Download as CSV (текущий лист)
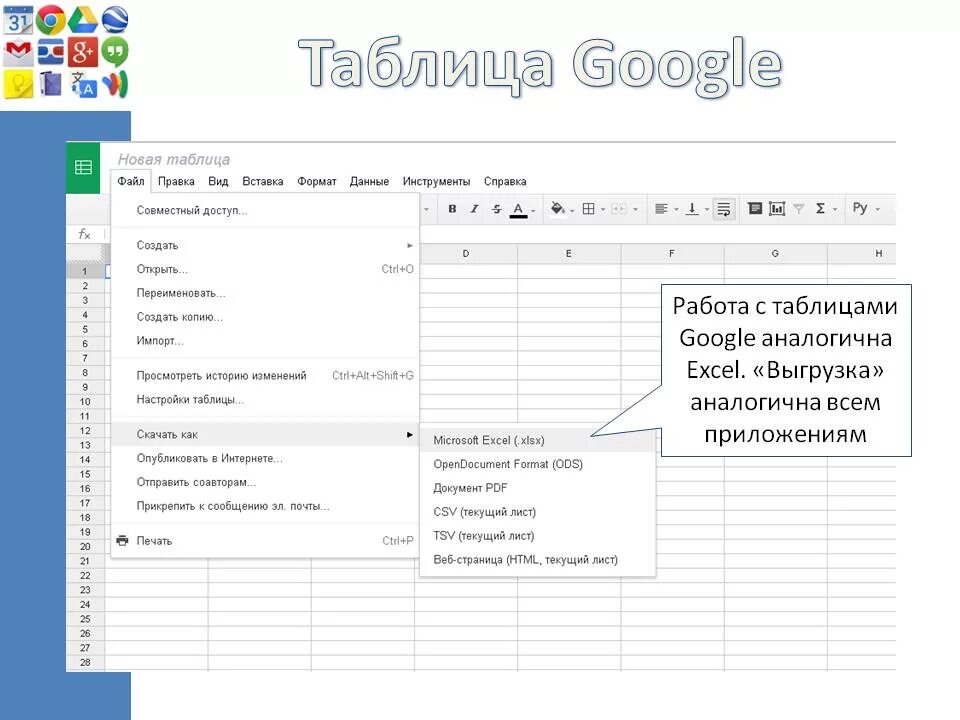 pos(538,512)
